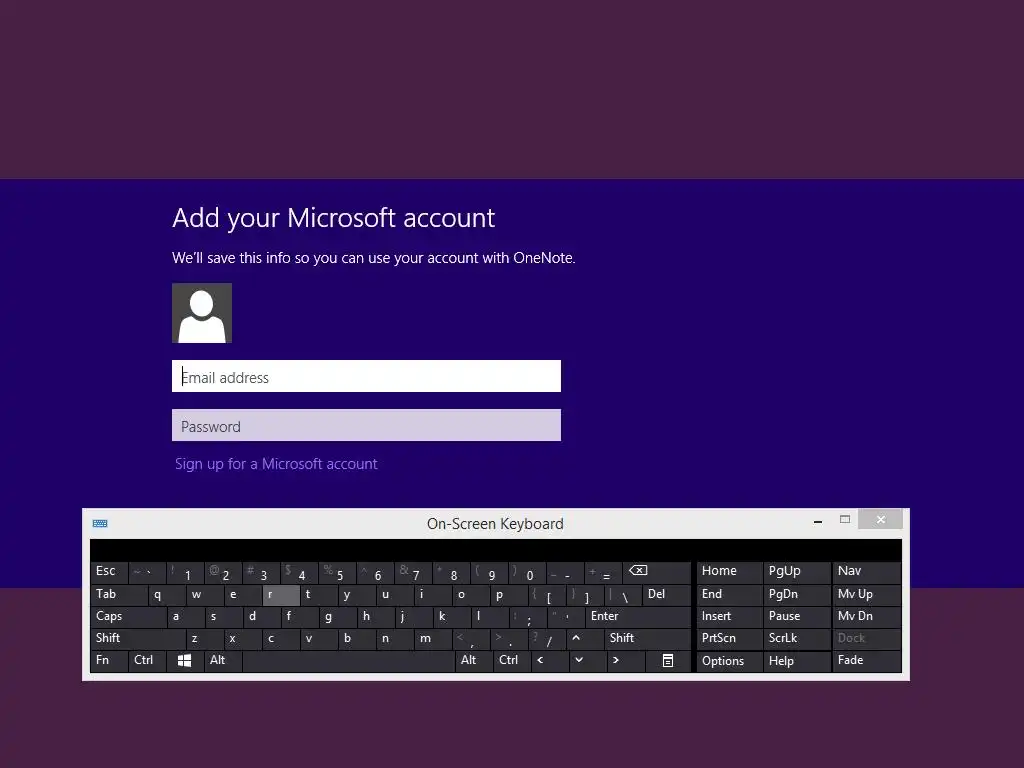The image size is (1024, 768).
Task: Hit the Enter key on keyboard
Action: [x=637, y=617]
